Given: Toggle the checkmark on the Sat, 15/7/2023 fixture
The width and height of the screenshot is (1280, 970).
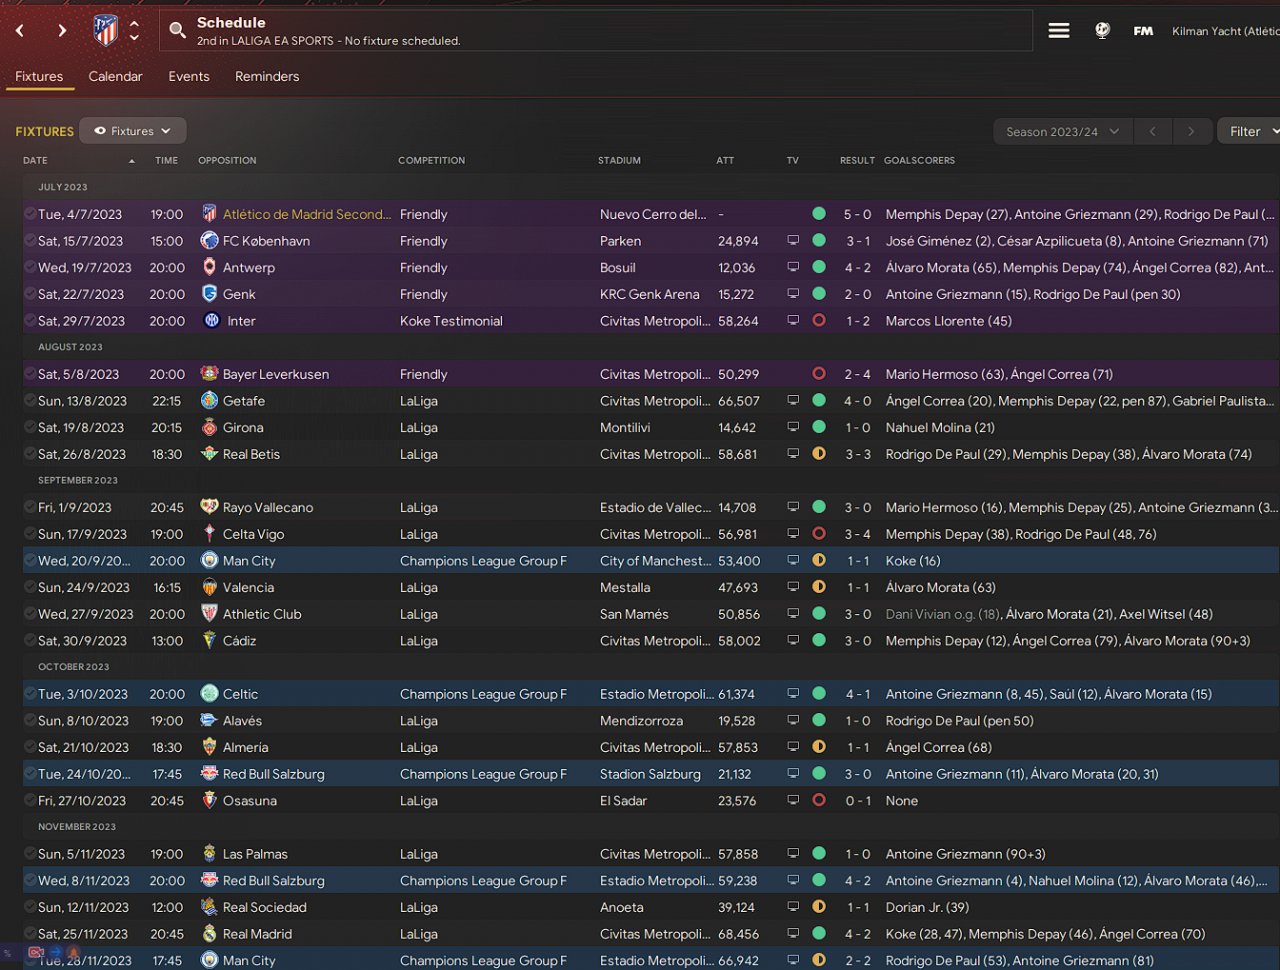Looking at the screenshot, I should pyautogui.click(x=30, y=241).
